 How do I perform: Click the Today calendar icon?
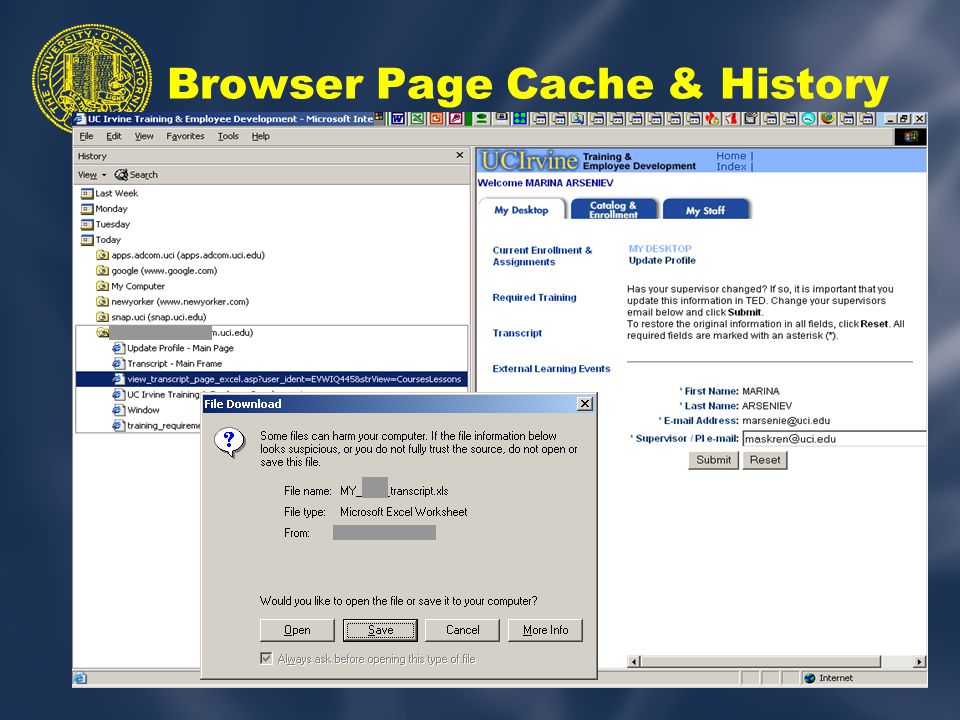pyautogui.click(x=87, y=240)
